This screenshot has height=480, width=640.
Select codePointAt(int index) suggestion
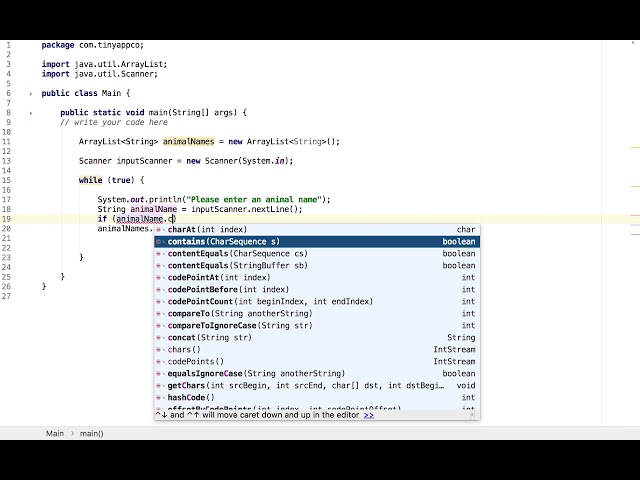317,278
